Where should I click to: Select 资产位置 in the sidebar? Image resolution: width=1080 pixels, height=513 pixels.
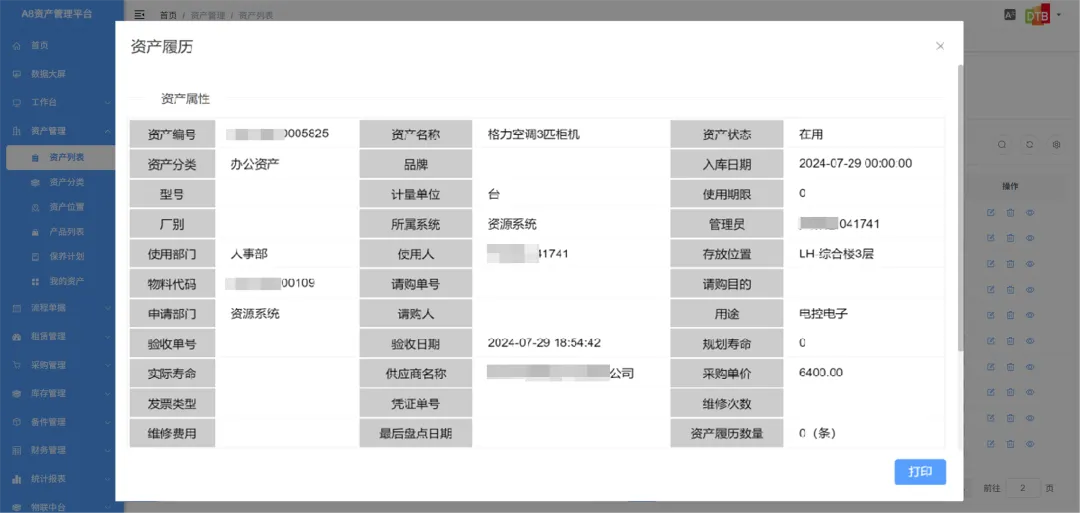pyautogui.click(x=67, y=207)
